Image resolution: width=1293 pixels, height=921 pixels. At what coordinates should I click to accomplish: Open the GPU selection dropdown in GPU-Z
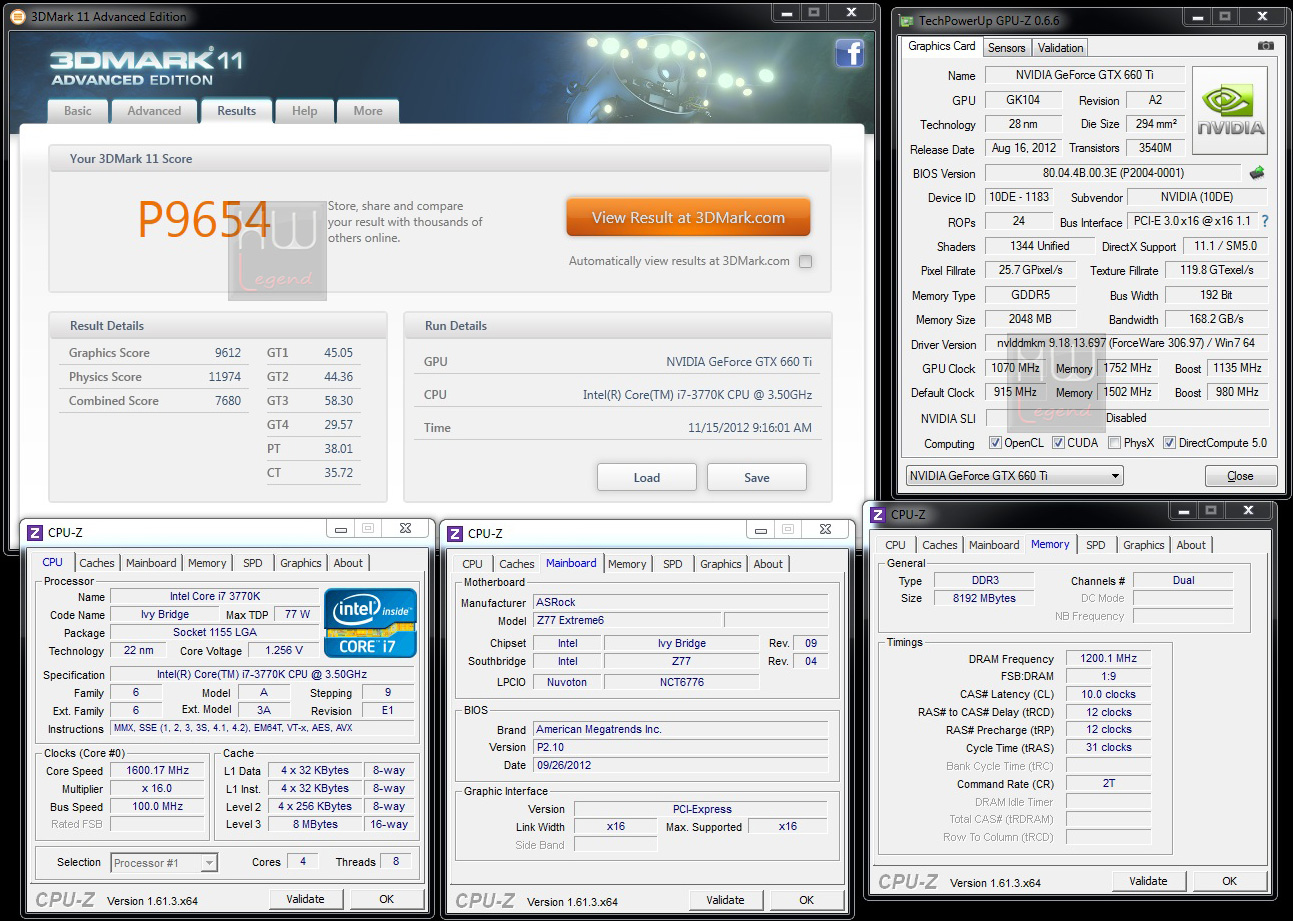(1014, 476)
